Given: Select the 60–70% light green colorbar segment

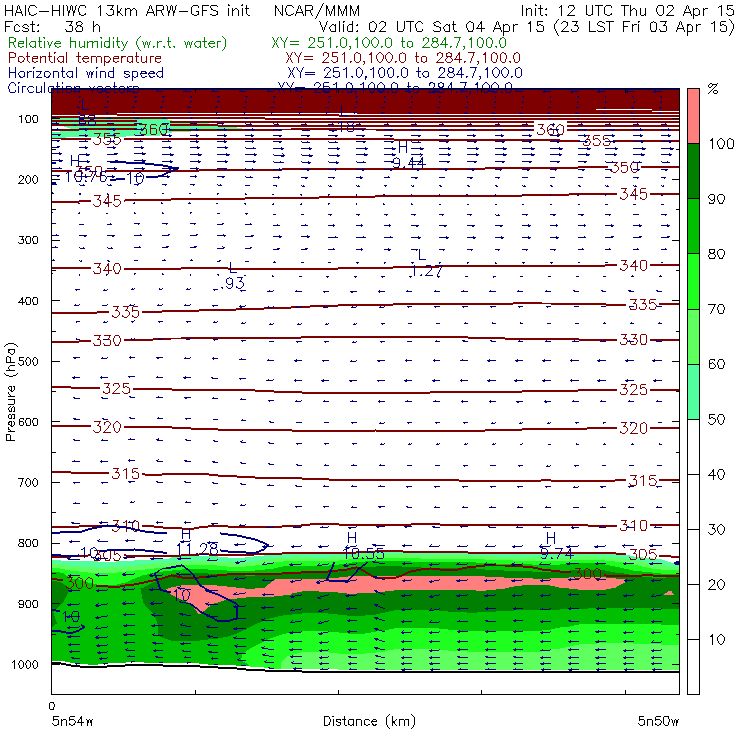Looking at the screenshot, I should [x=693, y=336].
